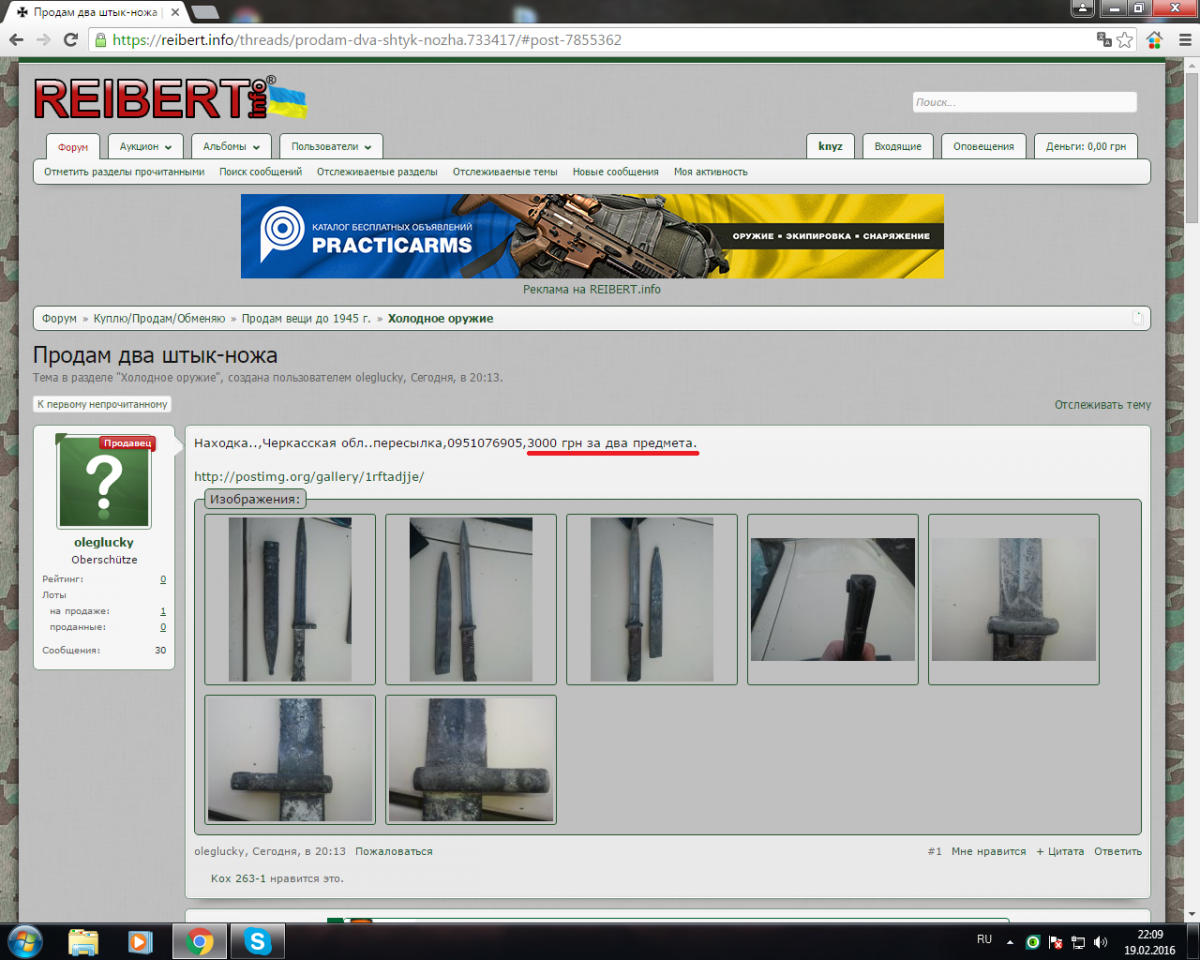Open the Chrome hamburger menu
Screen dimensions: 1200x960
1183,40
